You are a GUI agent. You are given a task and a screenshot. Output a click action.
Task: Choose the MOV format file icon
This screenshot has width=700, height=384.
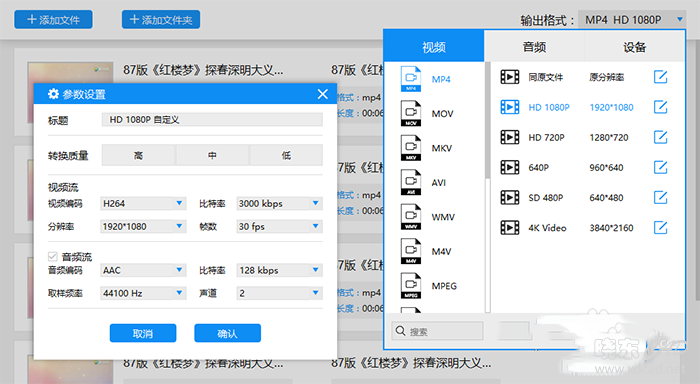tap(411, 113)
